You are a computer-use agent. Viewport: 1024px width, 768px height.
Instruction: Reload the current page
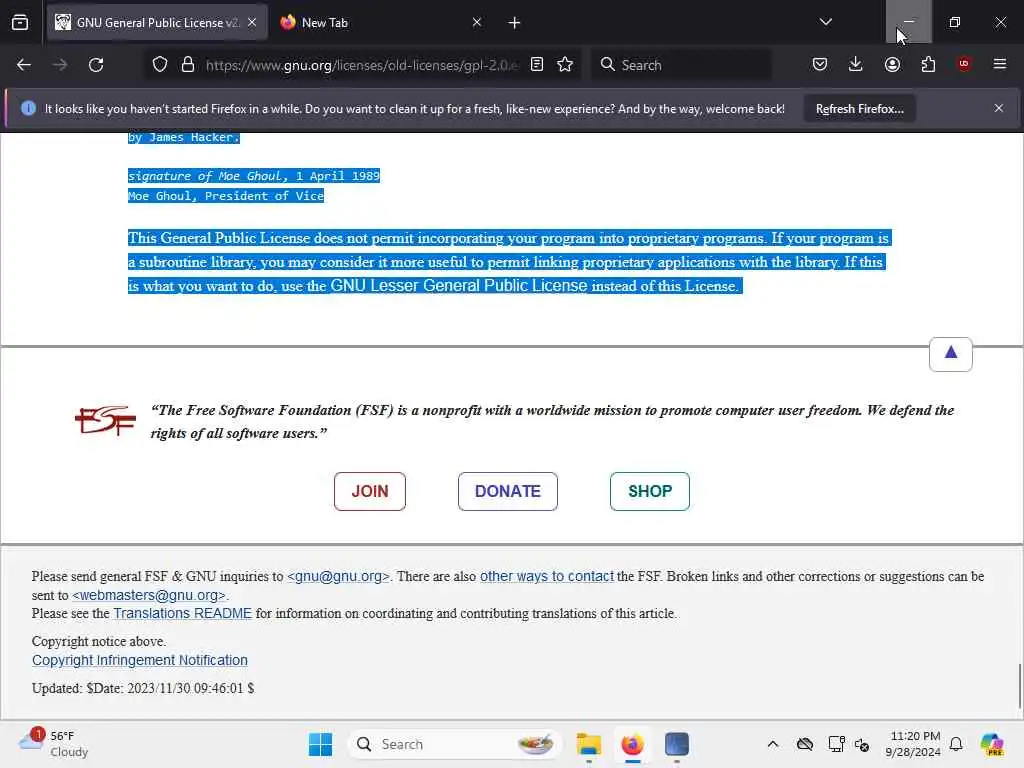point(96,65)
